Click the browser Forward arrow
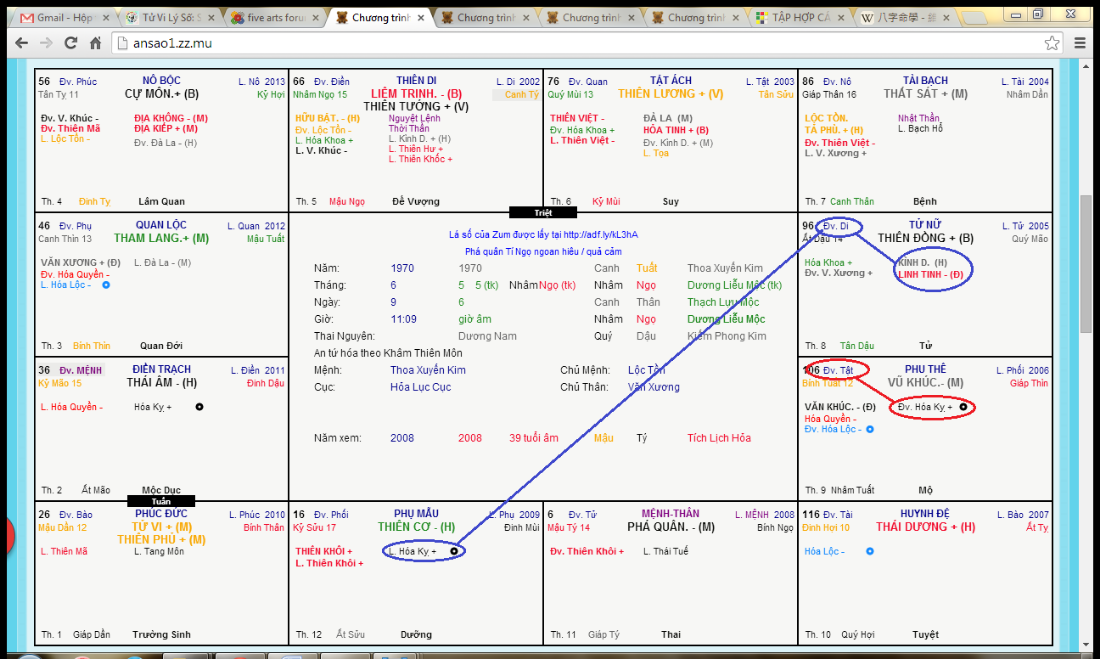 coord(46,43)
